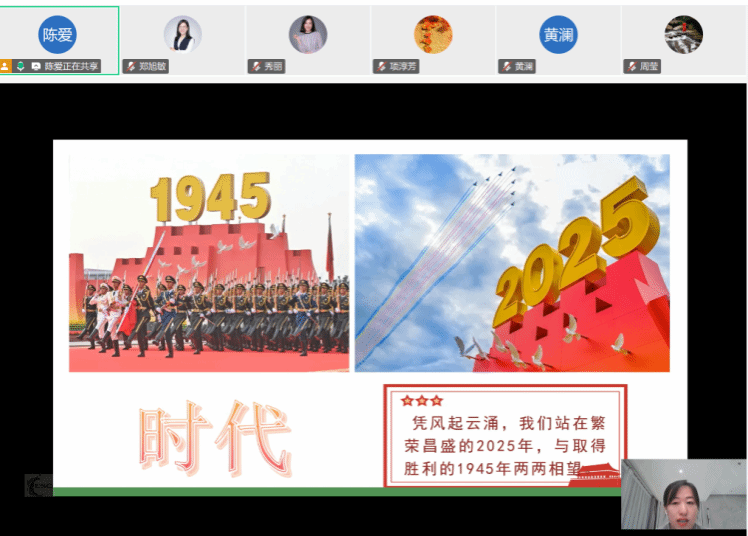The width and height of the screenshot is (748, 536).
Task: Click the 1945 parade photo on the slide
Action: pyautogui.click(x=209, y=262)
